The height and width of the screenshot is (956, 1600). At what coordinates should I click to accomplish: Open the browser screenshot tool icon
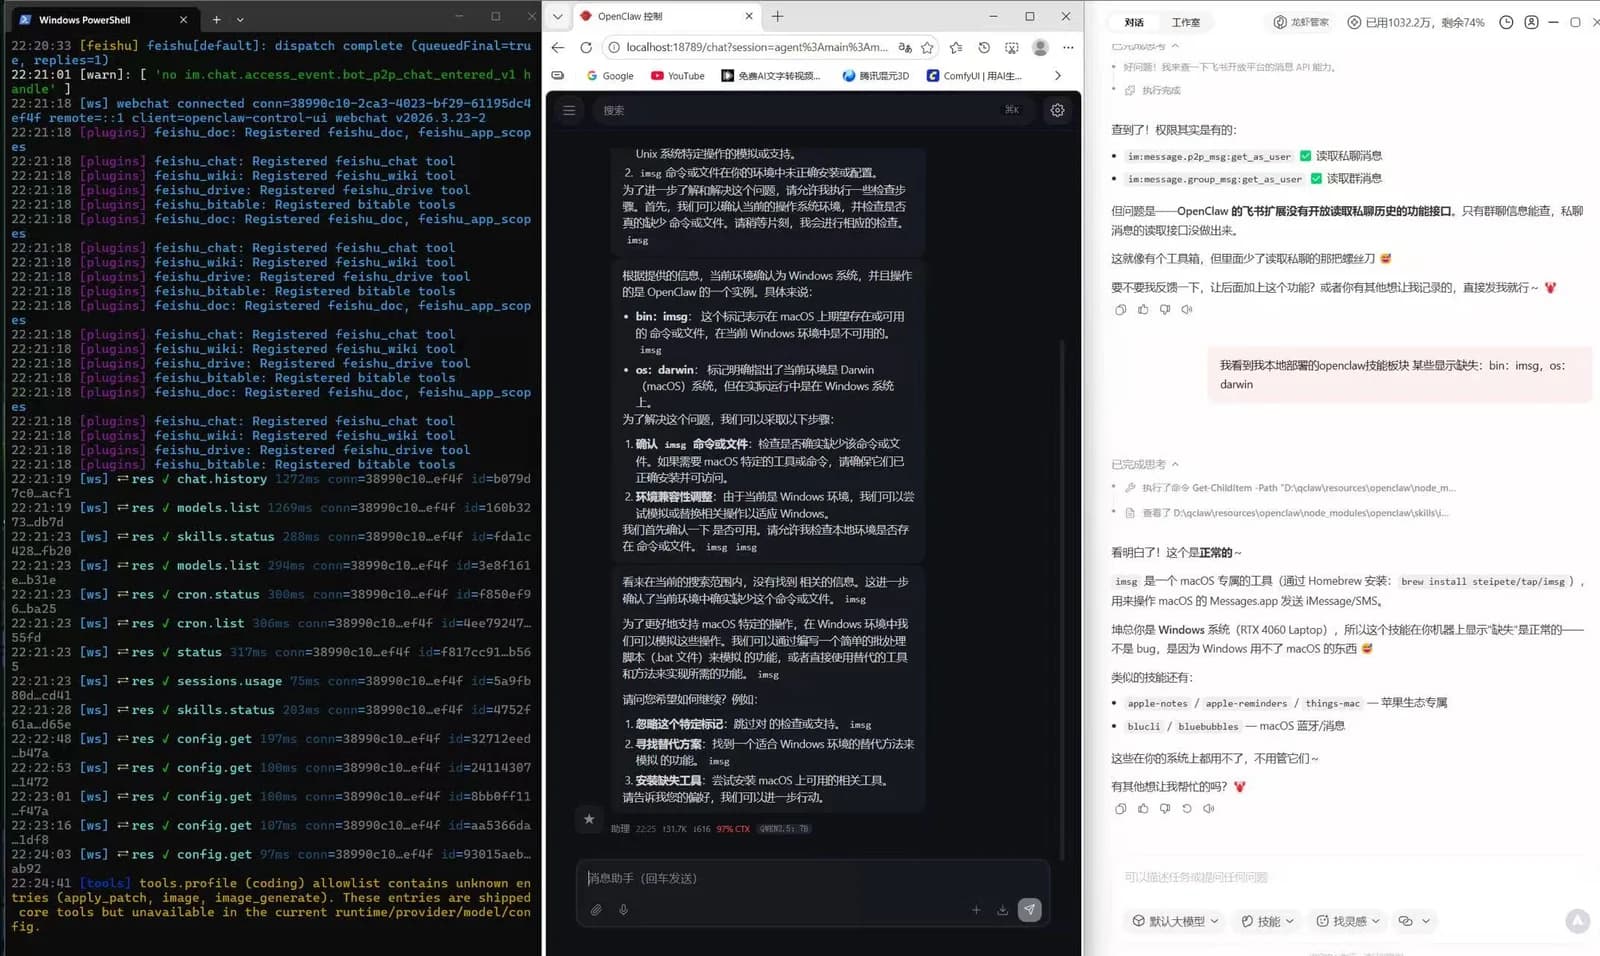pyautogui.click(x=1012, y=47)
